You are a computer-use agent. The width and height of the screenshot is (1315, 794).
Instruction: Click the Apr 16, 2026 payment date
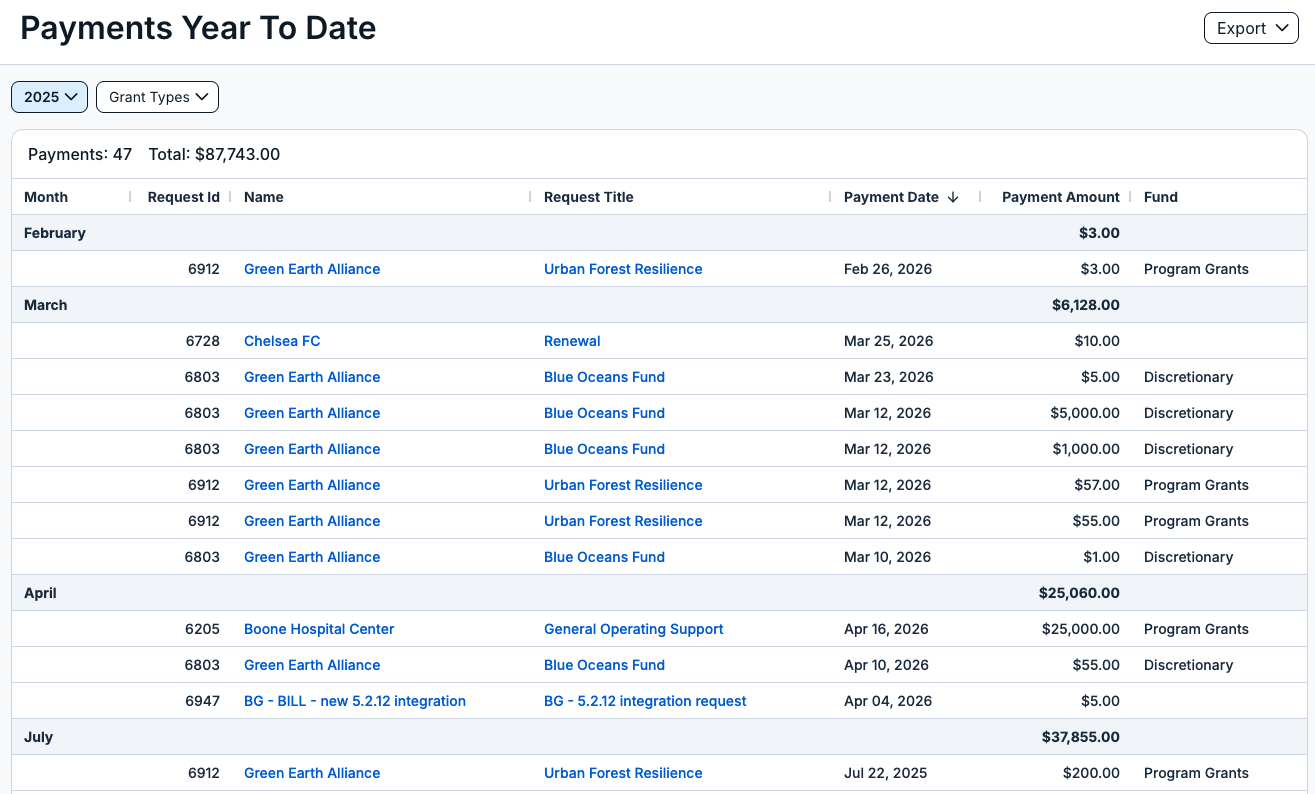[886, 629]
